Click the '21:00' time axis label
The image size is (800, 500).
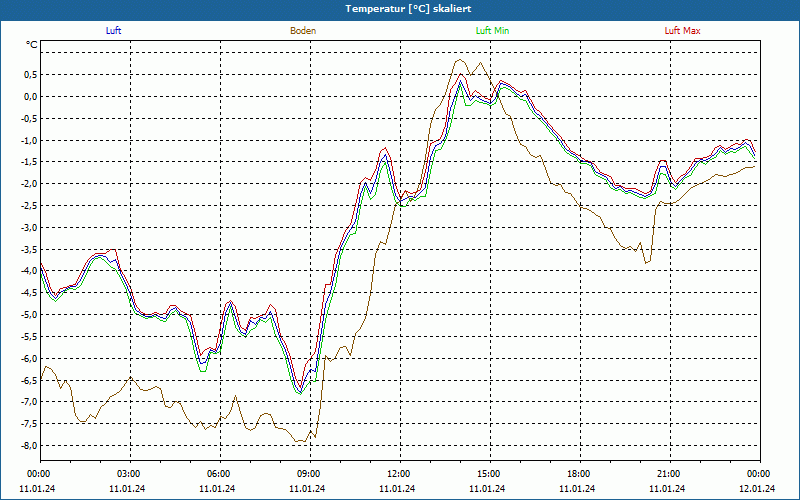point(670,474)
